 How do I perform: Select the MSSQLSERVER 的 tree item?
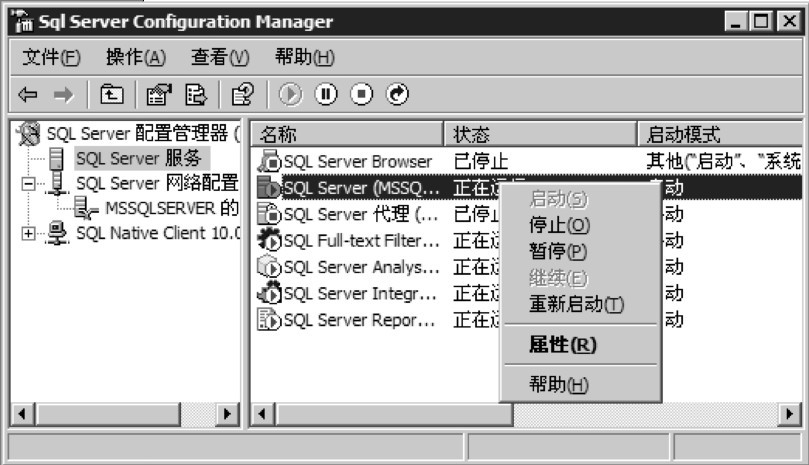pos(172,208)
